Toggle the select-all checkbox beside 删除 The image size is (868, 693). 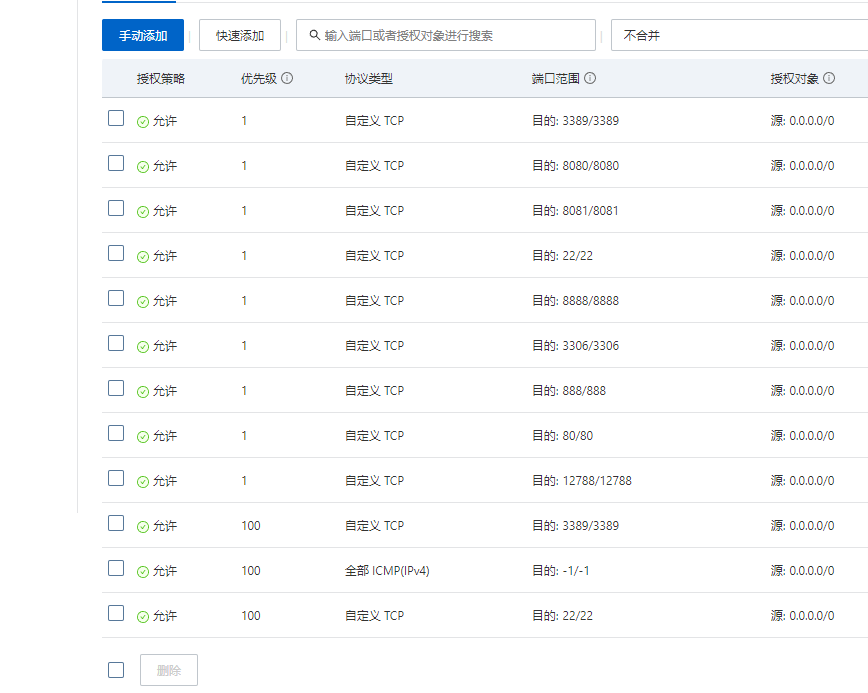pyautogui.click(x=116, y=670)
